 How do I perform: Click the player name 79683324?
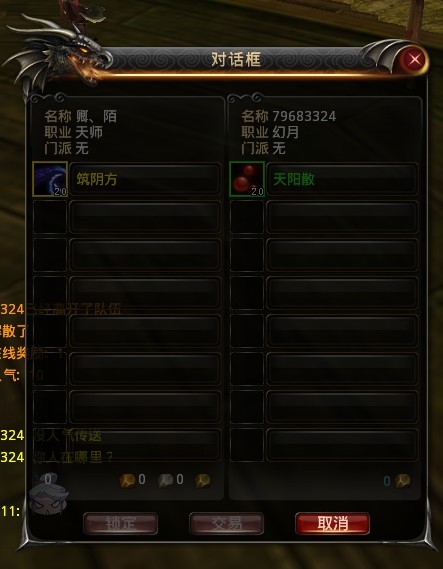(304, 116)
